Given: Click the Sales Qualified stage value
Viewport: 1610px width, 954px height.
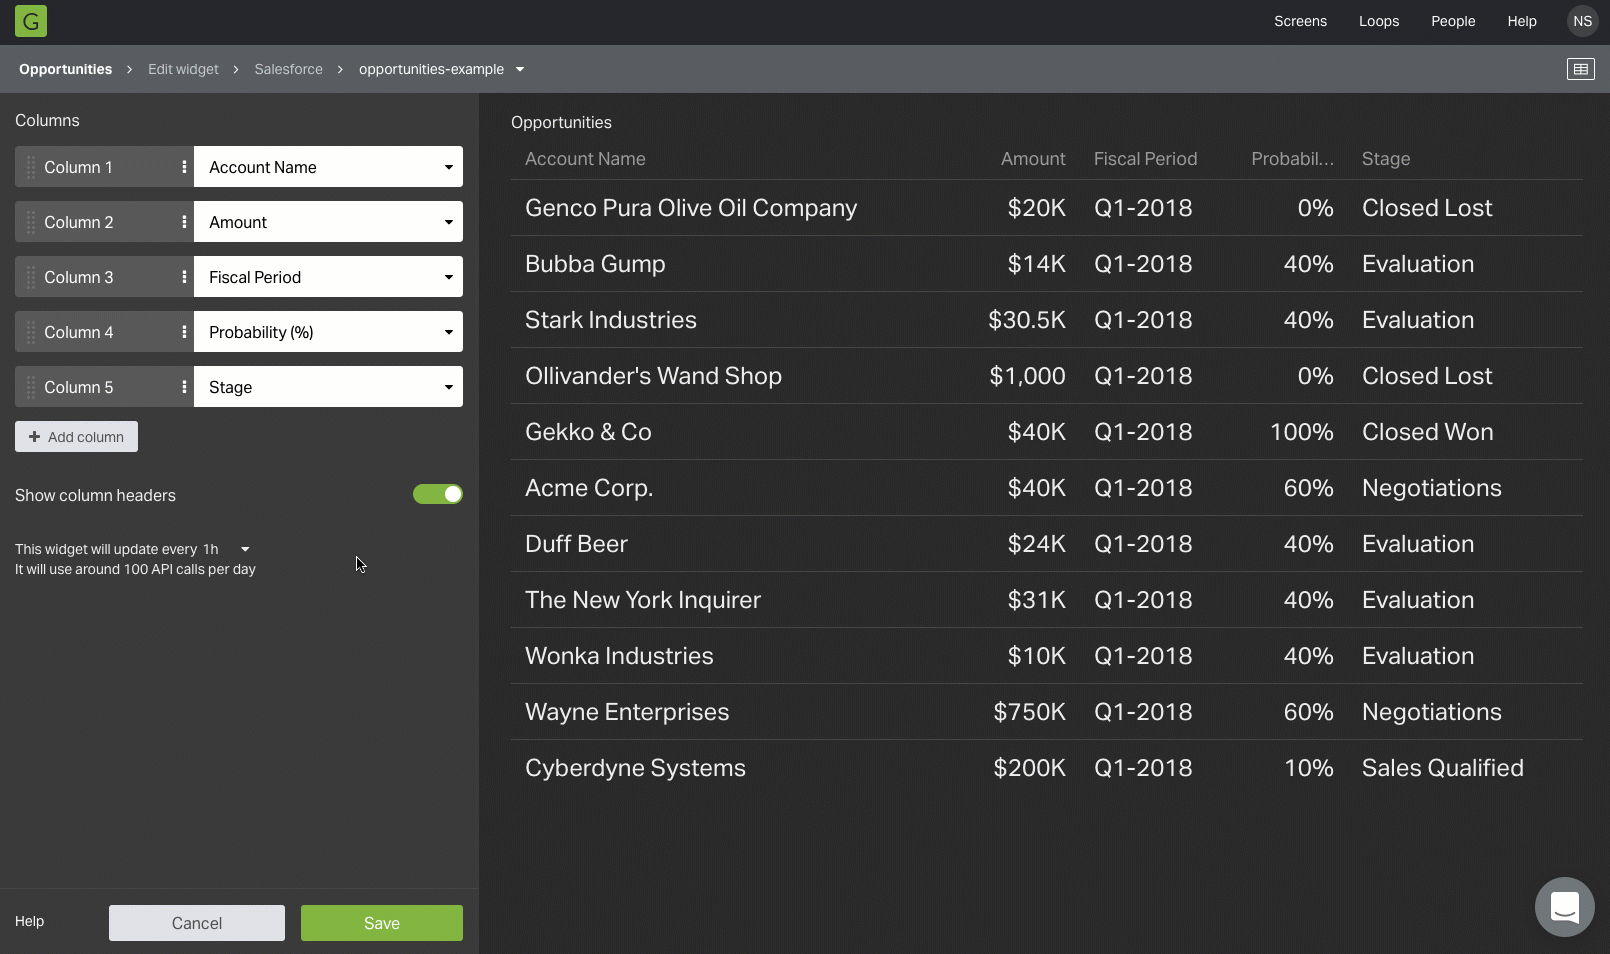Looking at the screenshot, I should [x=1442, y=768].
